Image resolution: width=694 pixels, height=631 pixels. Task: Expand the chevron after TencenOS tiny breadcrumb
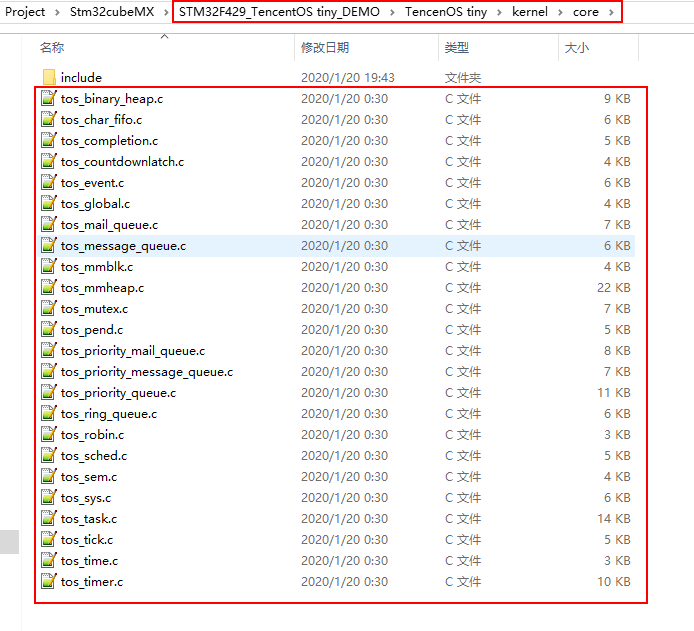(499, 12)
